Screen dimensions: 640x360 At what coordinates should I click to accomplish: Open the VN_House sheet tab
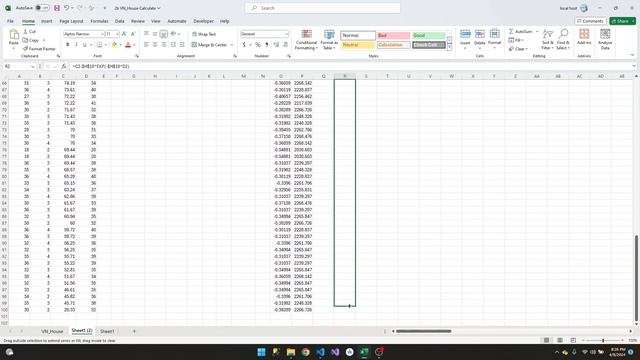(52, 331)
